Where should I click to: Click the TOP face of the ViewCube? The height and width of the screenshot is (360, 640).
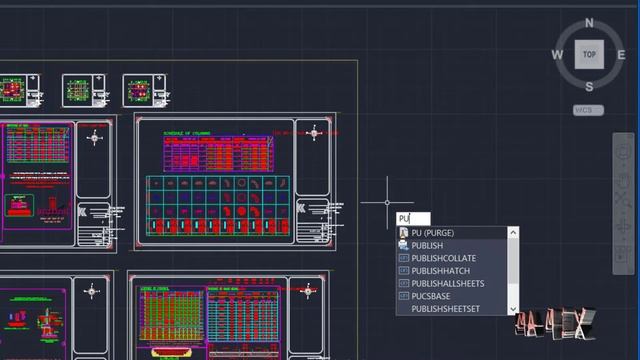[x=589, y=54]
